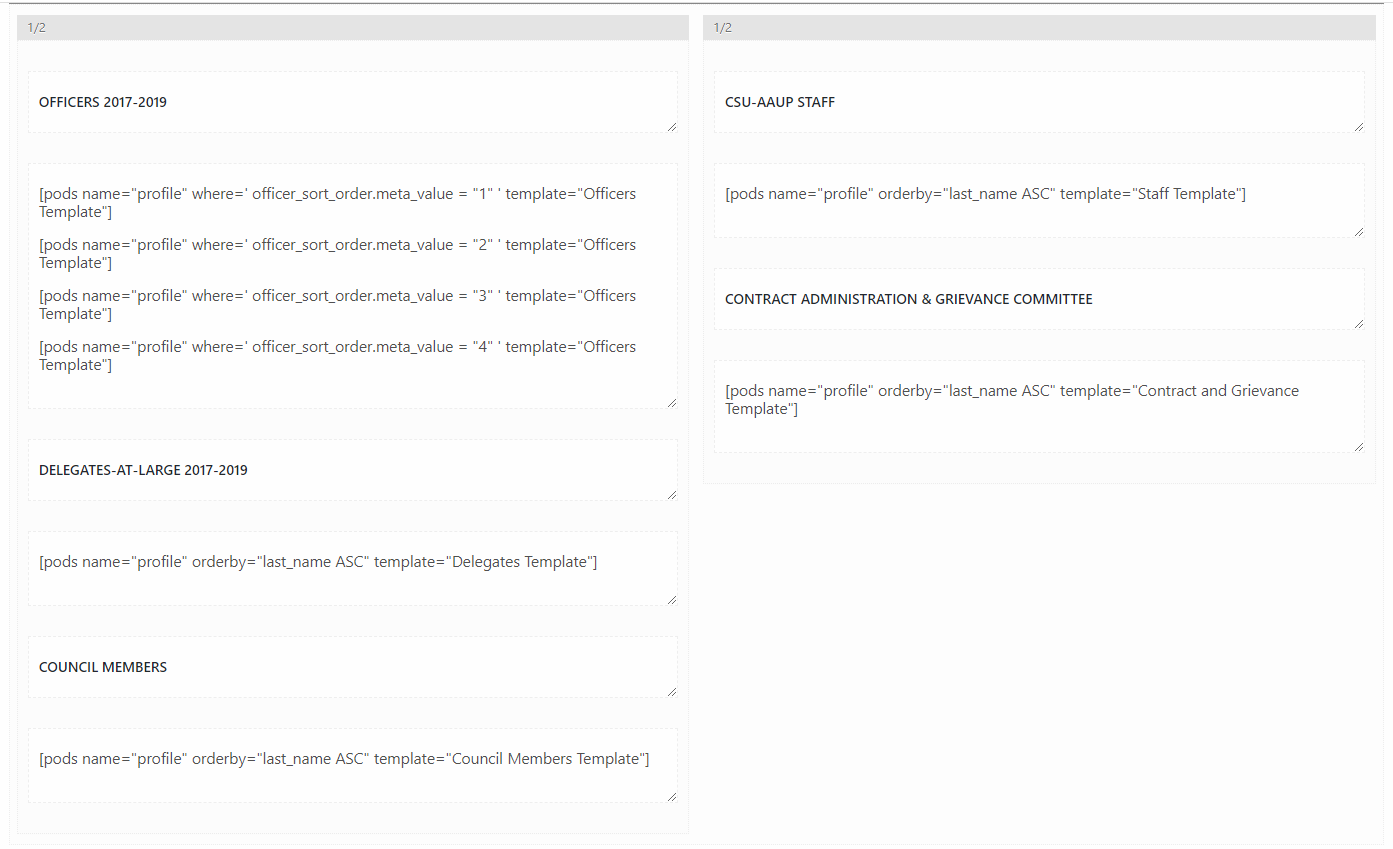1393x849 pixels.
Task: Click the resize grip on the OFFICERS 2017-2019 heading box
Action: click(673, 126)
